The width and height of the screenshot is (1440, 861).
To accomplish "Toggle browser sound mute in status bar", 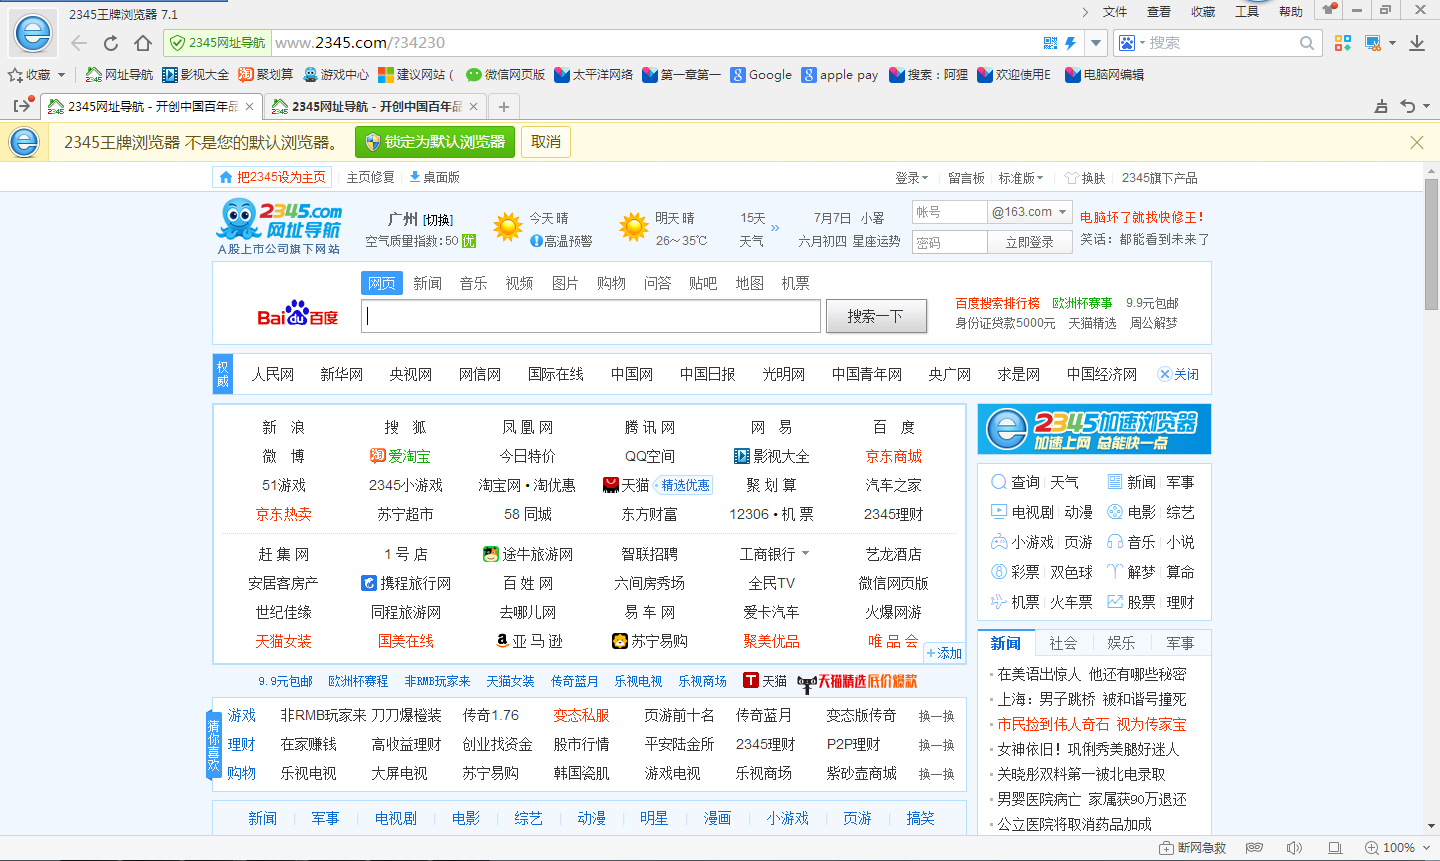I will [x=1294, y=848].
